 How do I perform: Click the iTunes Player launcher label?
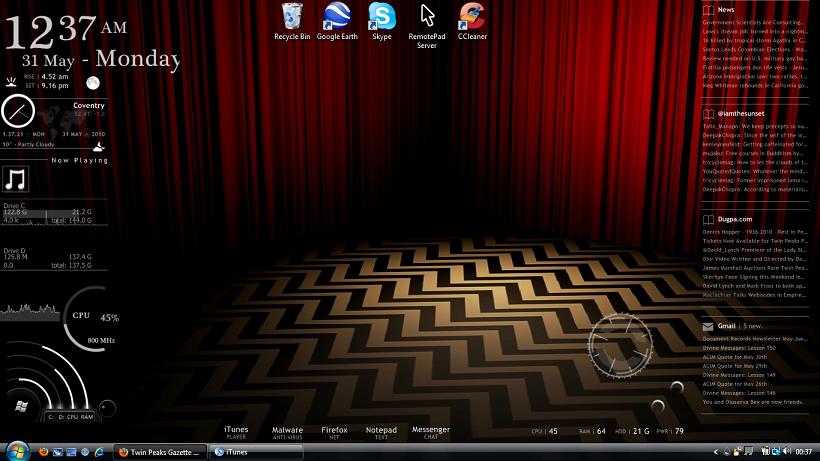[236, 432]
